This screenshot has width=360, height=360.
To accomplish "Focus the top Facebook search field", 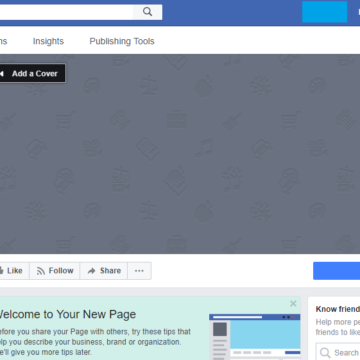I will [66, 12].
